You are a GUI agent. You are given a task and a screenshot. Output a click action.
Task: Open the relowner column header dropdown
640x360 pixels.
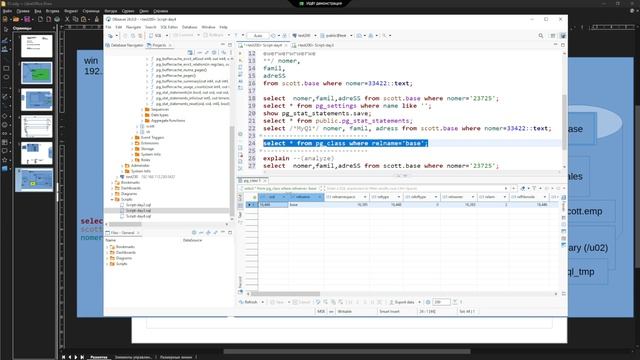point(473,197)
